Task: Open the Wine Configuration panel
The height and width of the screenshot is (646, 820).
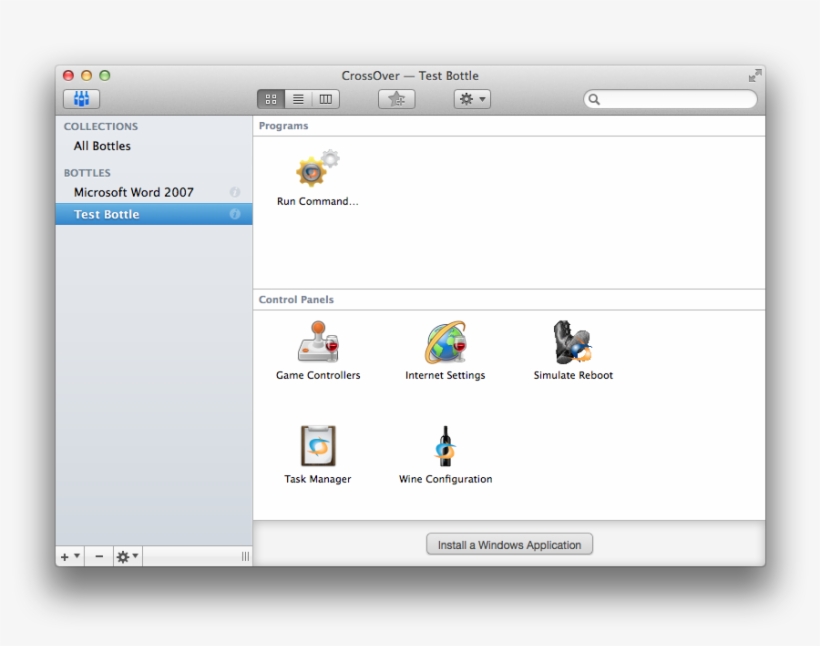Action: pos(445,447)
